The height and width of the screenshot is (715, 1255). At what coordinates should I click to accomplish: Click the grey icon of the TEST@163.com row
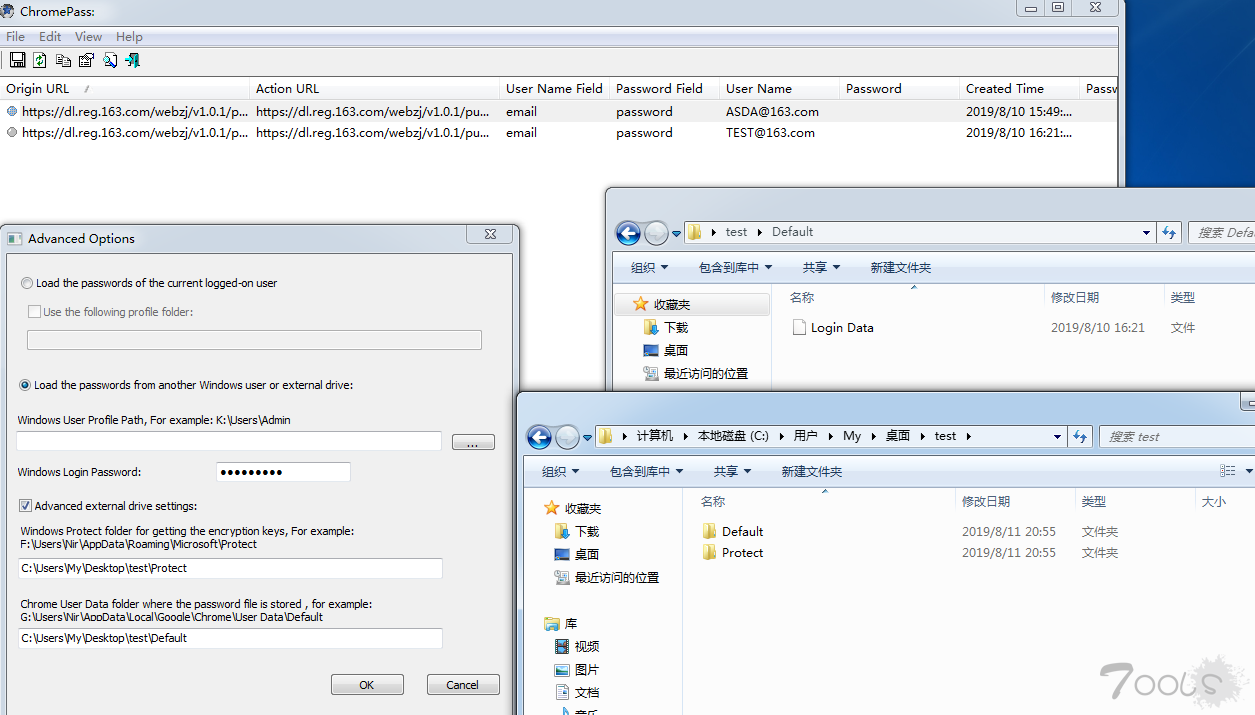point(12,132)
